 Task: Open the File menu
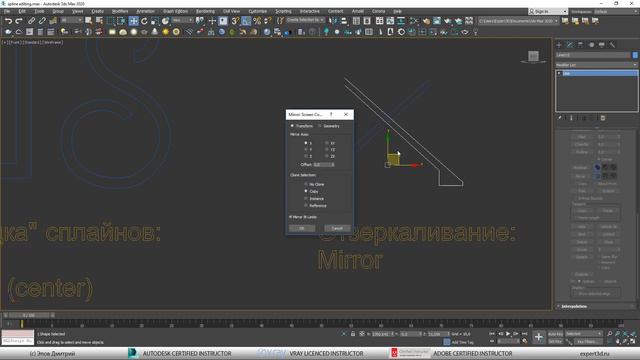pos(7,11)
